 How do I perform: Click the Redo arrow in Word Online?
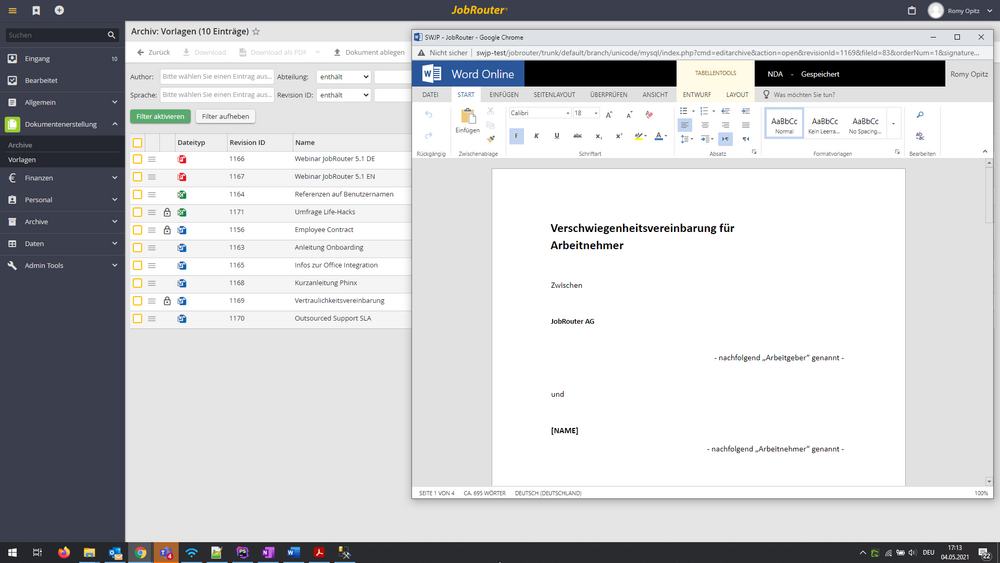[429, 135]
